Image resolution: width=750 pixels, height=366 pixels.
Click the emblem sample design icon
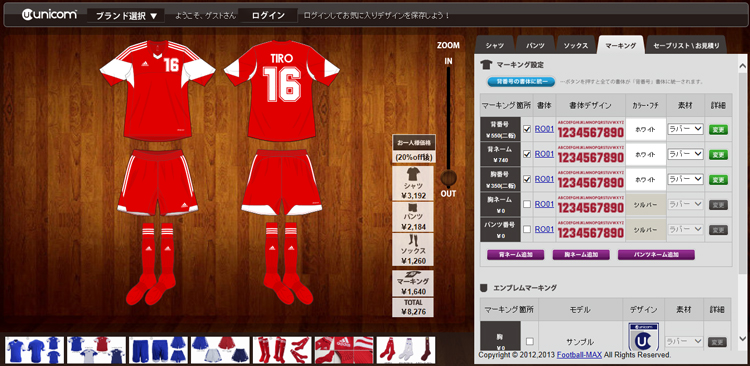click(643, 337)
